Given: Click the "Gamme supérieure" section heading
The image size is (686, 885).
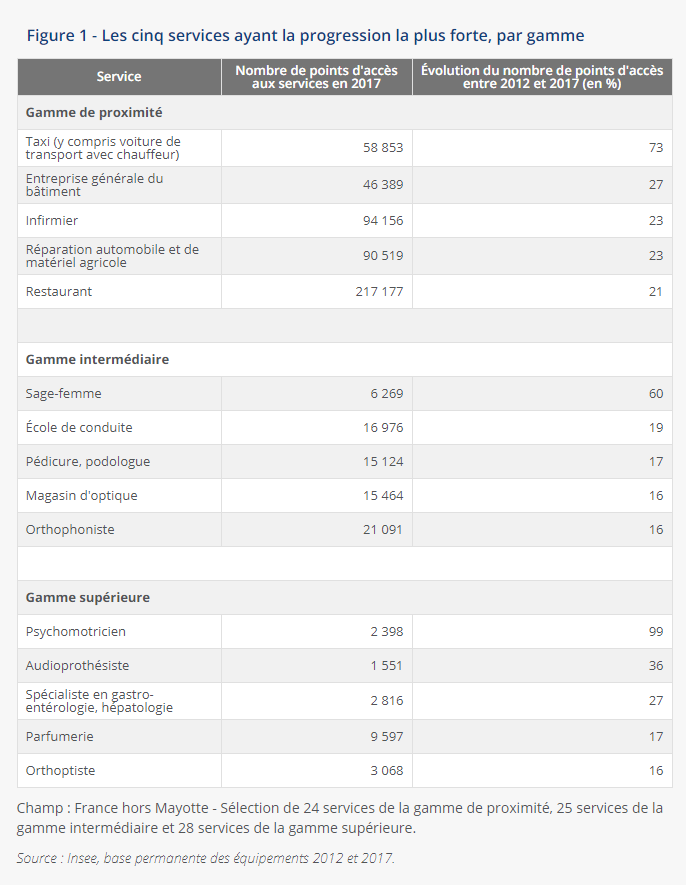Looking at the screenshot, I should (x=88, y=598).
